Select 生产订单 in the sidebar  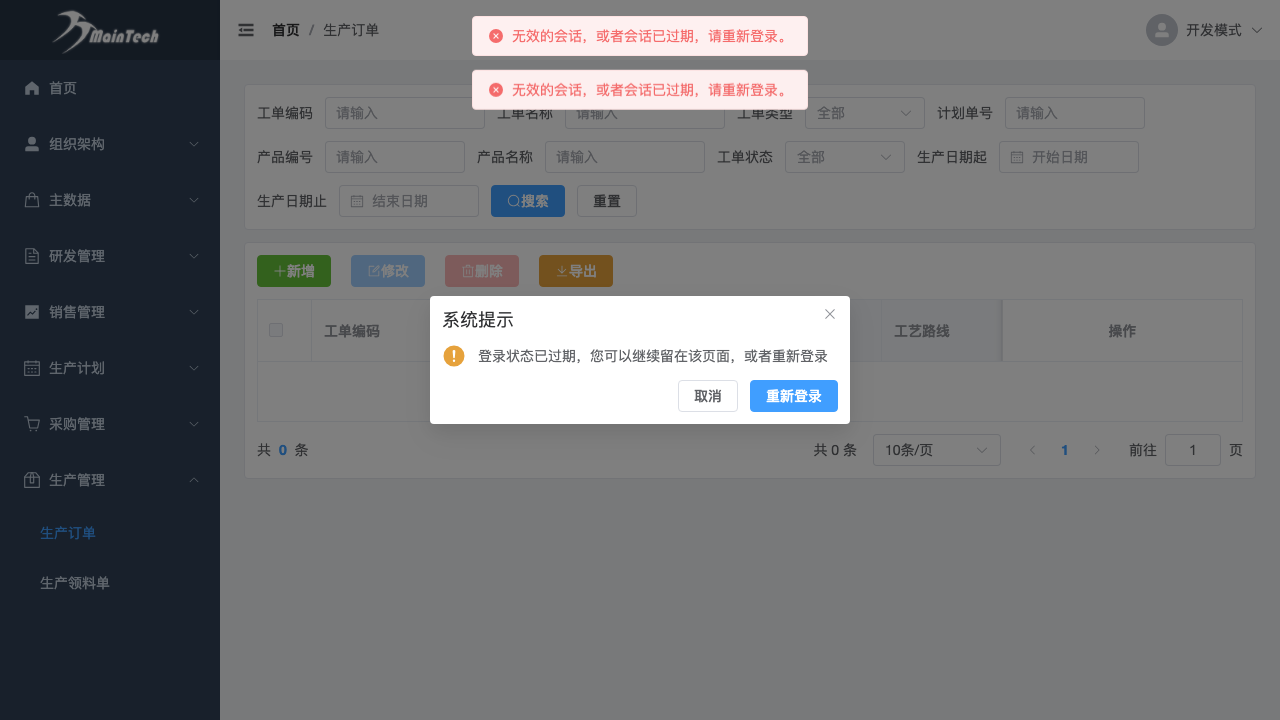pos(68,533)
